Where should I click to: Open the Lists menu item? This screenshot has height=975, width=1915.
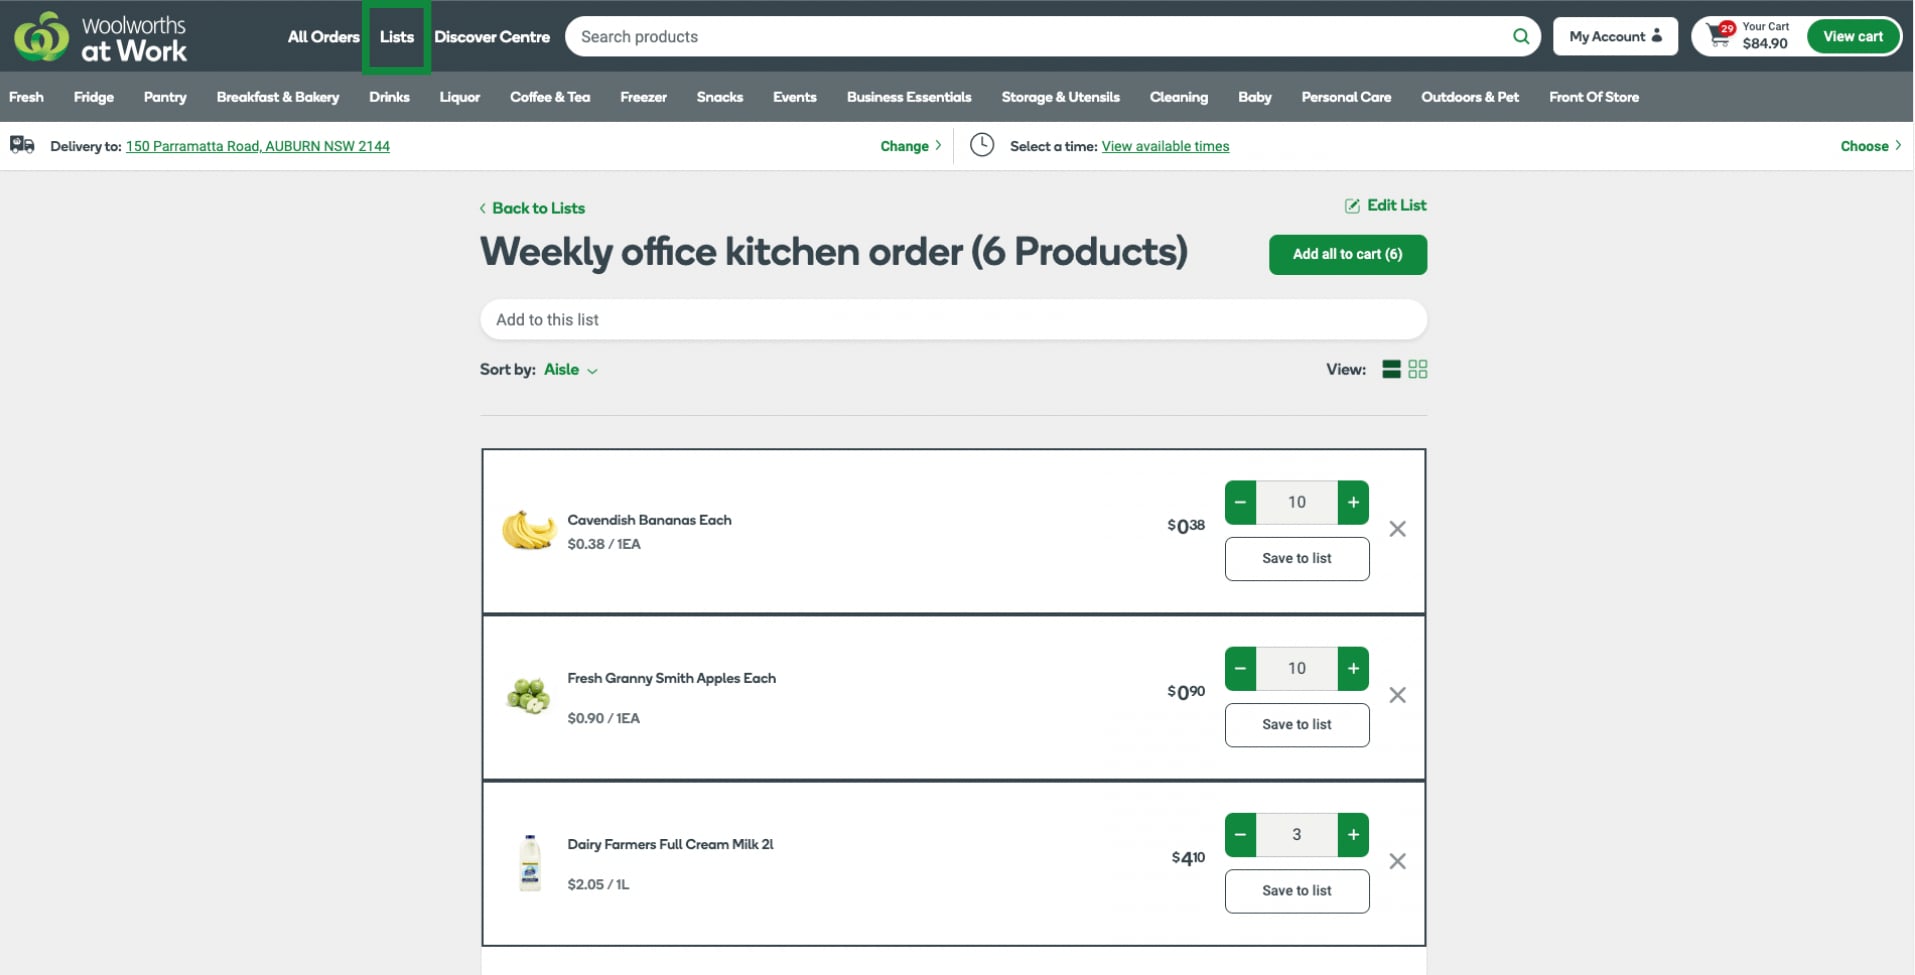pos(396,36)
